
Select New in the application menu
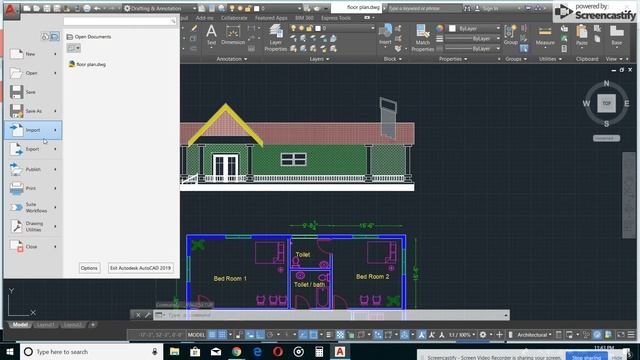click(33, 54)
